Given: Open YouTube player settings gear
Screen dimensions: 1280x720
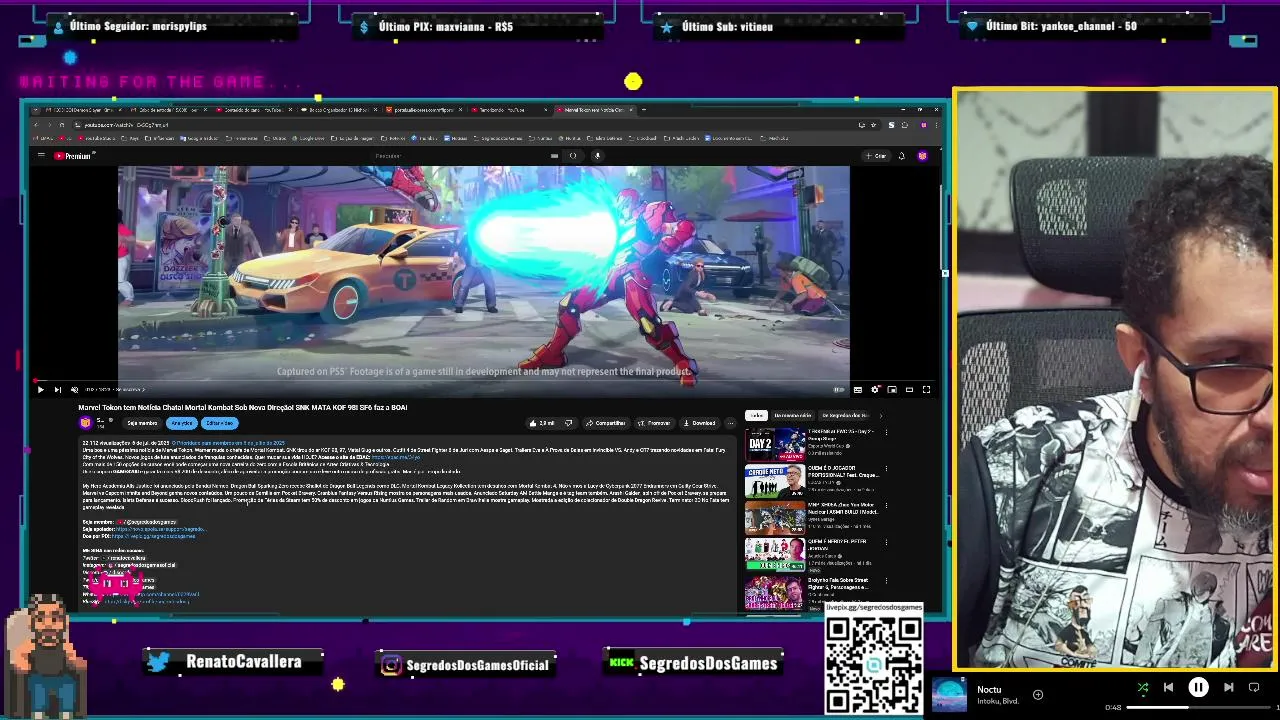Looking at the screenshot, I should tap(875, 390).
